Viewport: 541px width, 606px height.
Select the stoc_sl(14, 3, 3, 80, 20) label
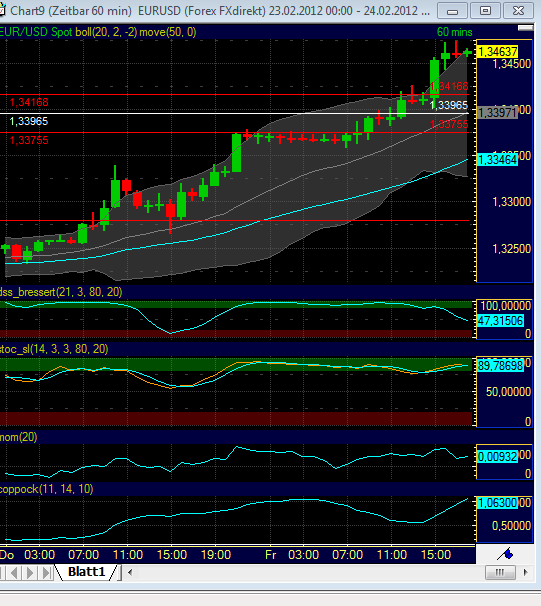(54, 349)
